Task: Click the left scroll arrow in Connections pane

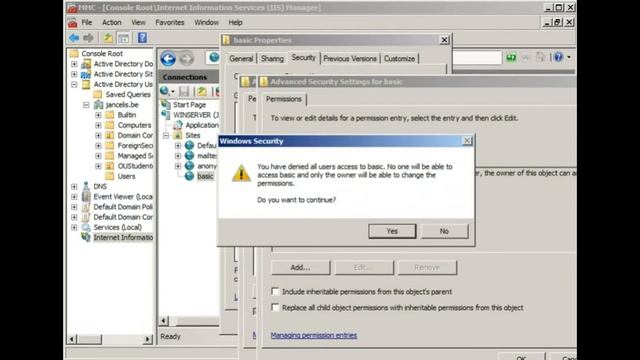Action: coord(164,320)
